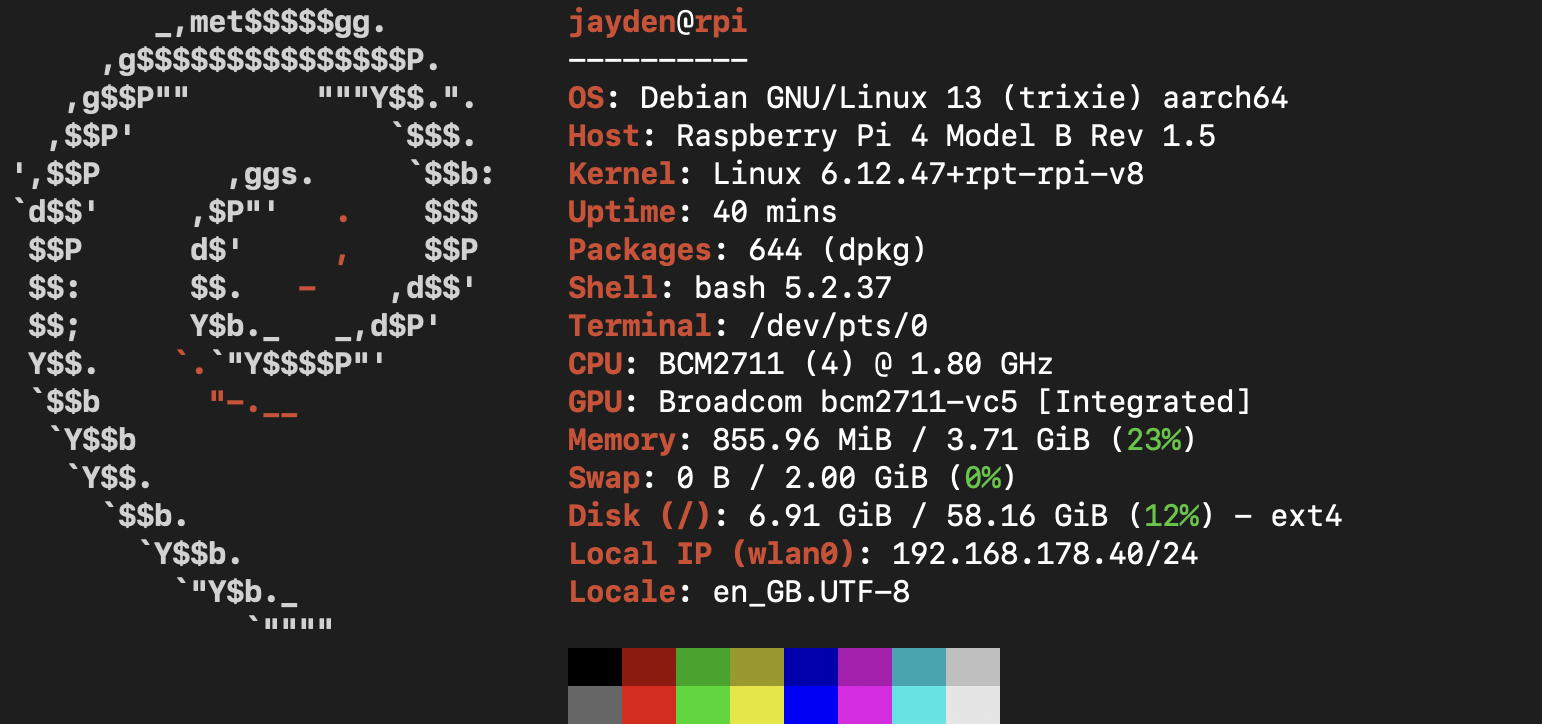Click the jayden@rpi username header

pyautogui.click(x=655, y=20)
